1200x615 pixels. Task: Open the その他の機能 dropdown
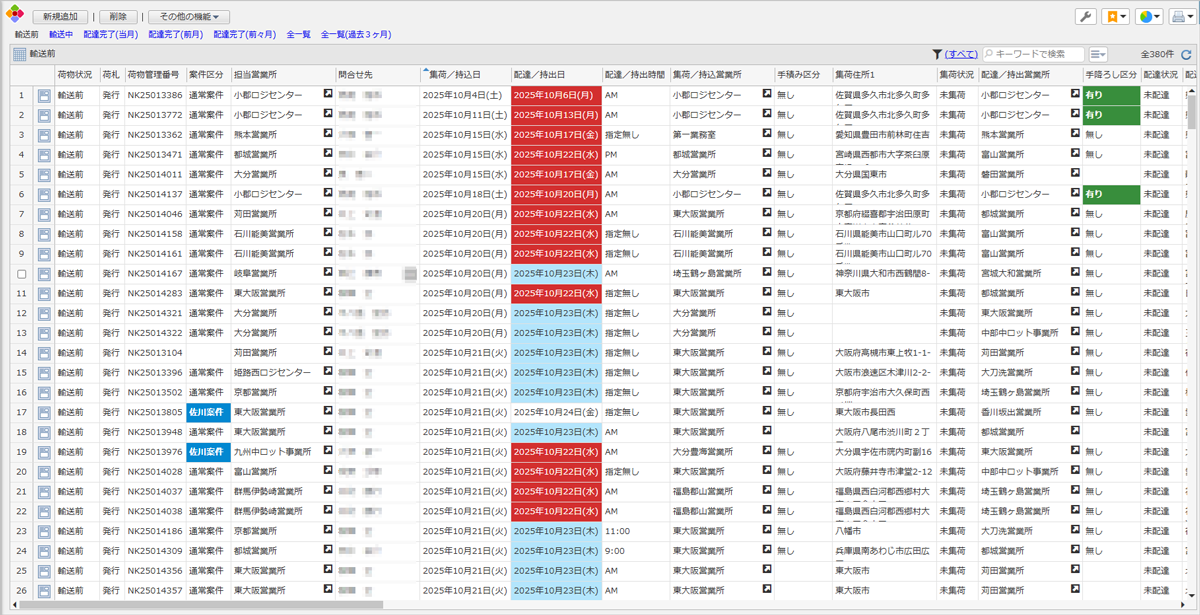(189, 17)
